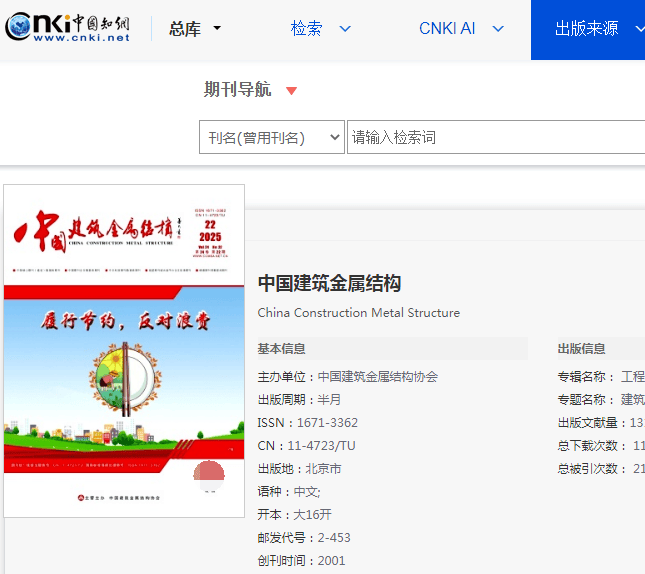This screenshot has height=574, width=645.
Task: Open the sponsor link 中国建筑金属结构协会
Action: coord(377,377)
